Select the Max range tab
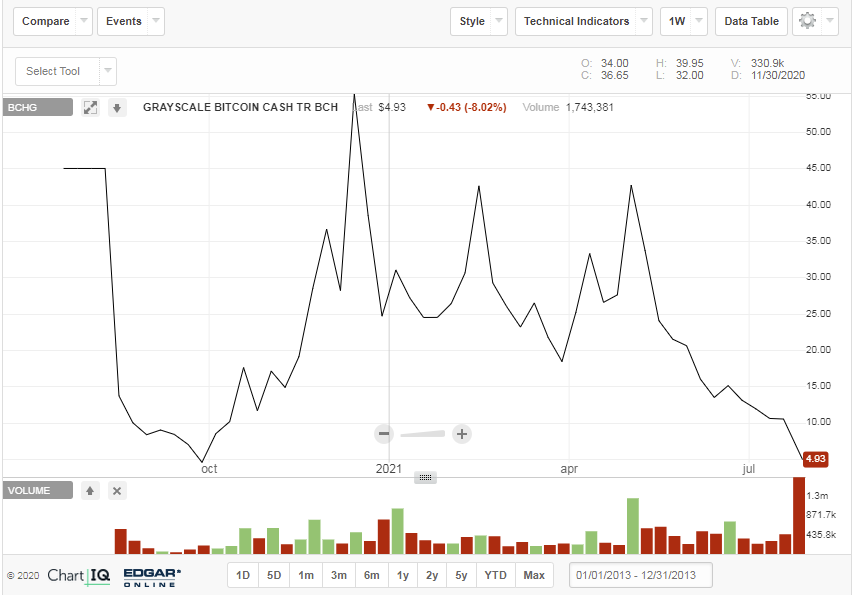This screenshot has width=852, height=595. [534, 575]
